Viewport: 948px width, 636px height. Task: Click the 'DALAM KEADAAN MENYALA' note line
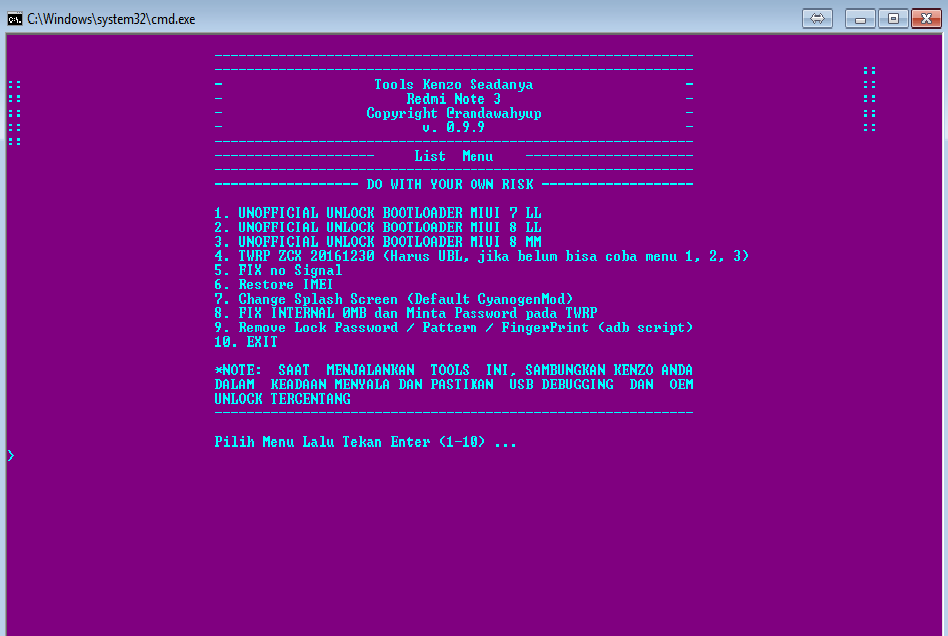pyautogui.click(x=453, y=385)
